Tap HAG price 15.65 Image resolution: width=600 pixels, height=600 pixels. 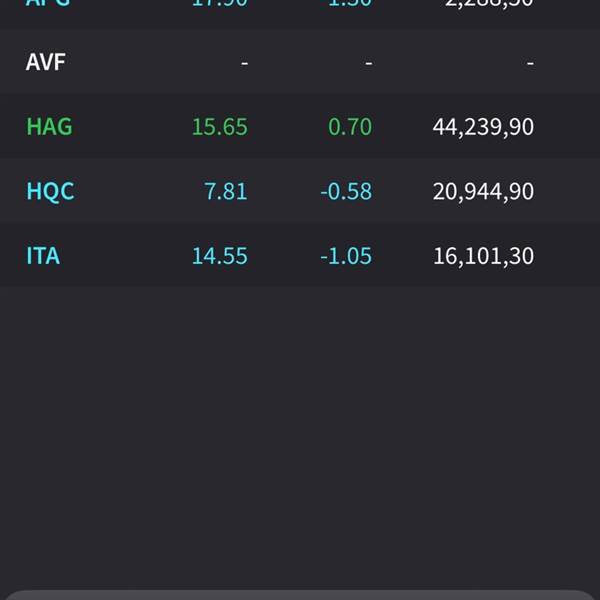click(x=220, y=127)
